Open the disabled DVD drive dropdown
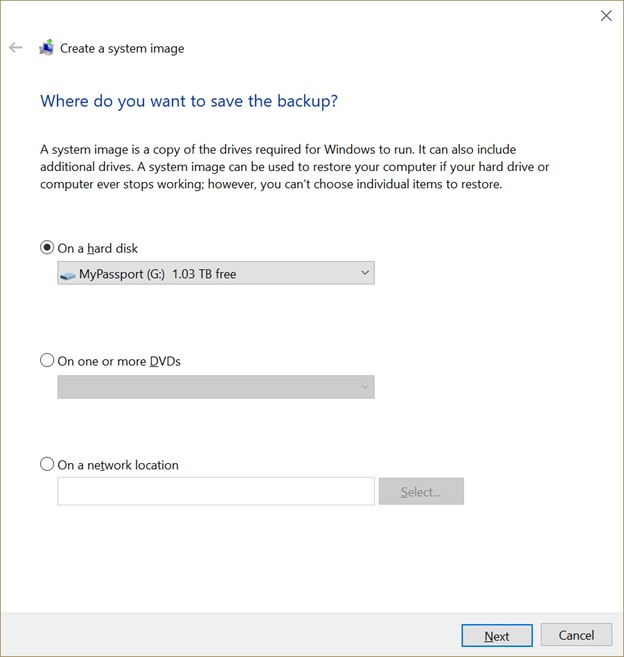 click(216, 387)
